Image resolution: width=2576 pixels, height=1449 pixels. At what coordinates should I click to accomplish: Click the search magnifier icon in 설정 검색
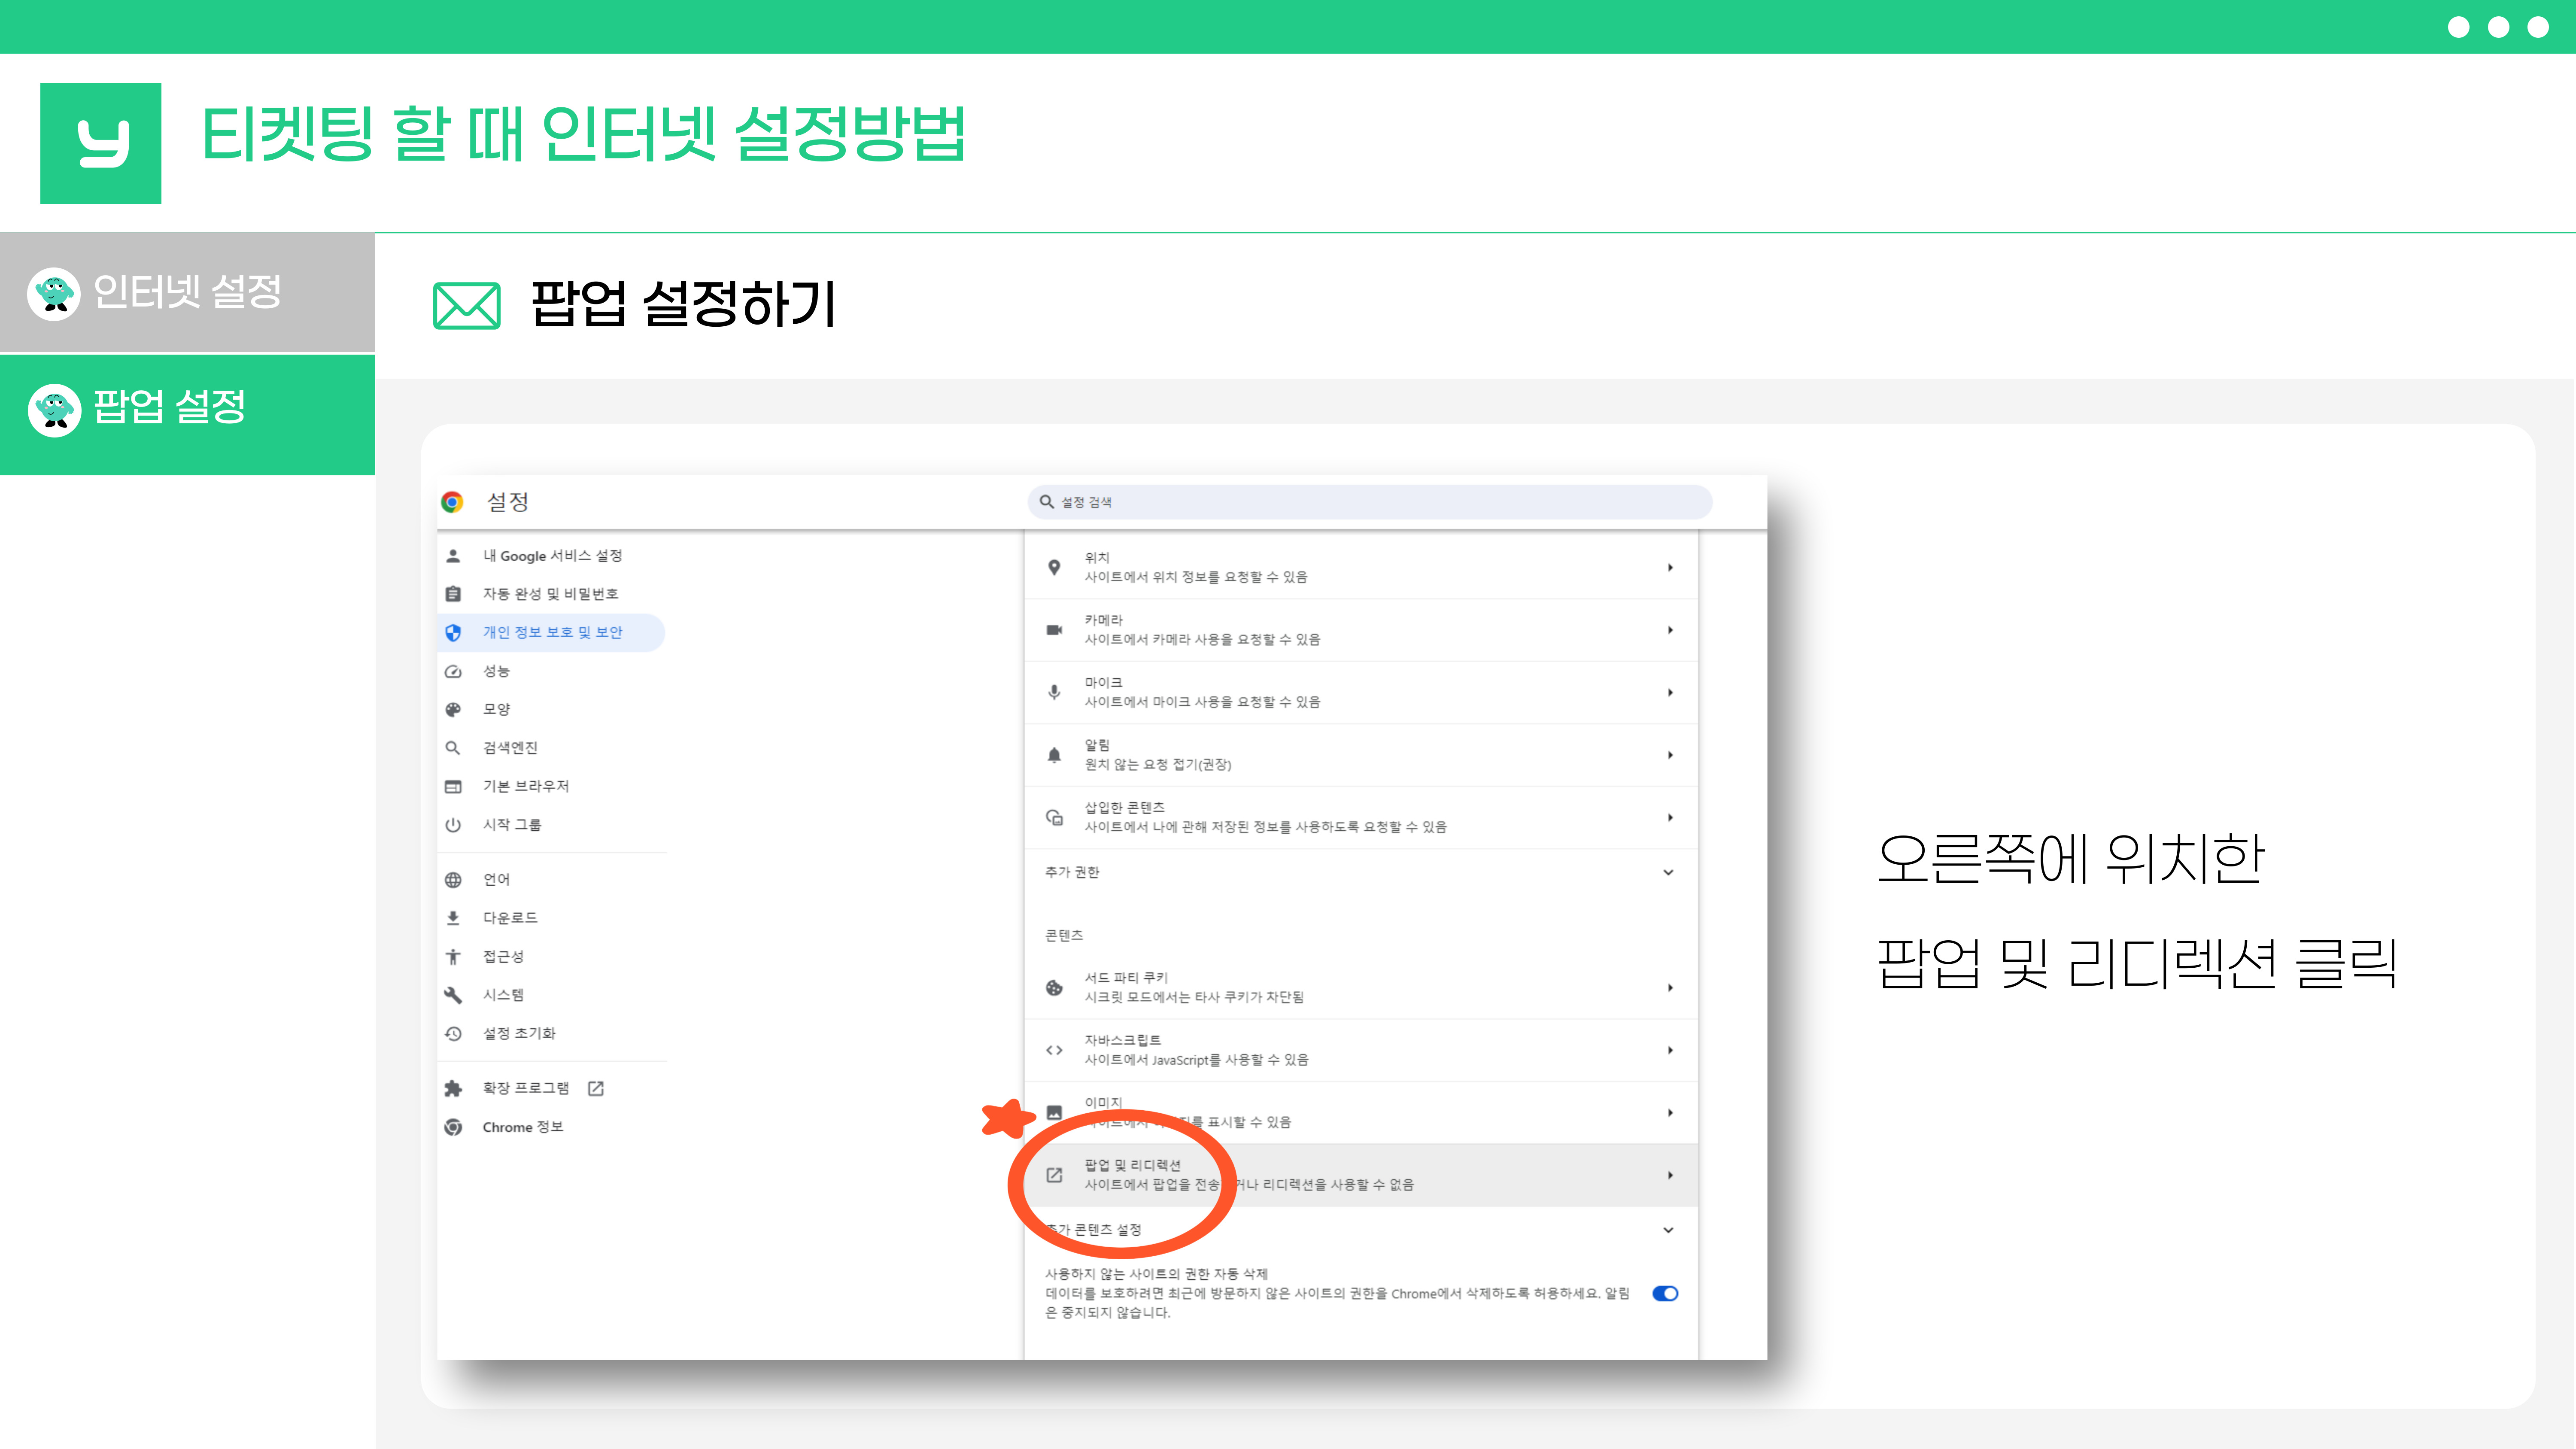[x=1046, y=502]
